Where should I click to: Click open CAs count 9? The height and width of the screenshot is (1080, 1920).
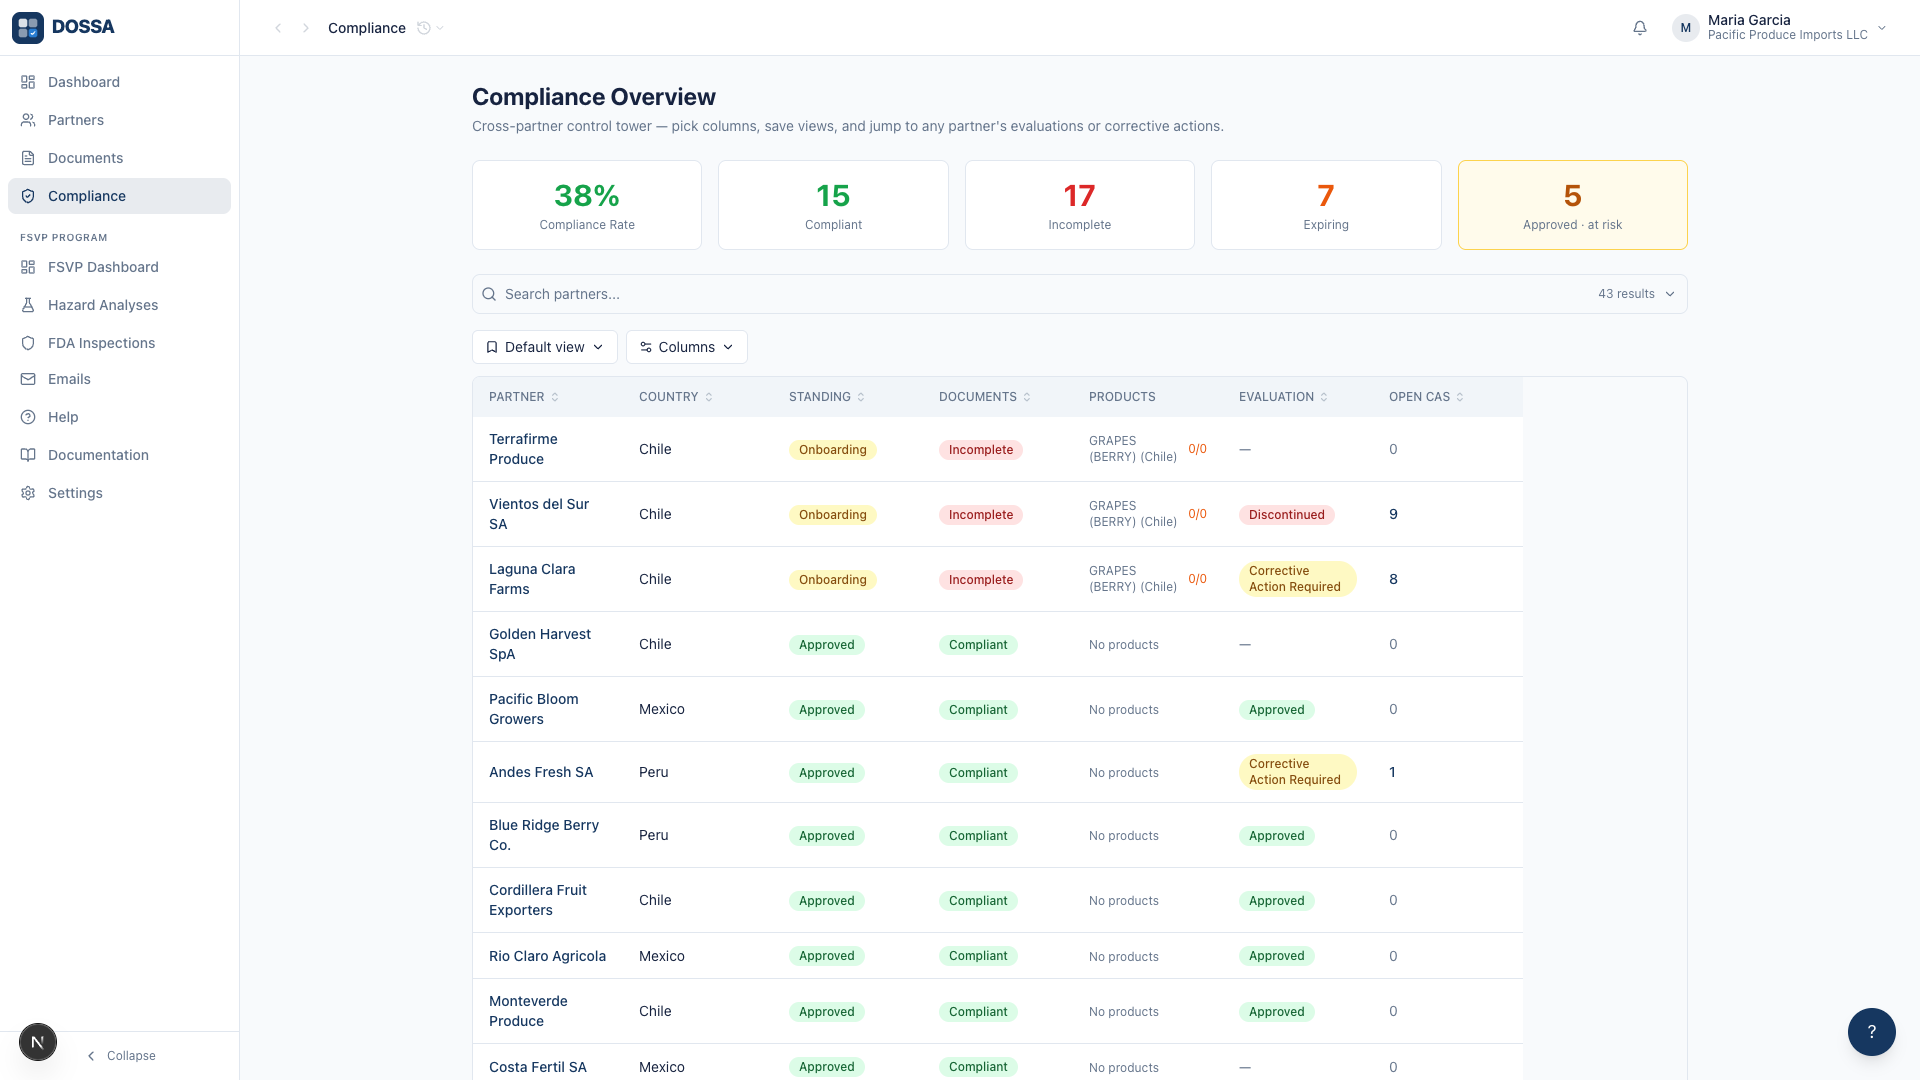[1393, 514]
